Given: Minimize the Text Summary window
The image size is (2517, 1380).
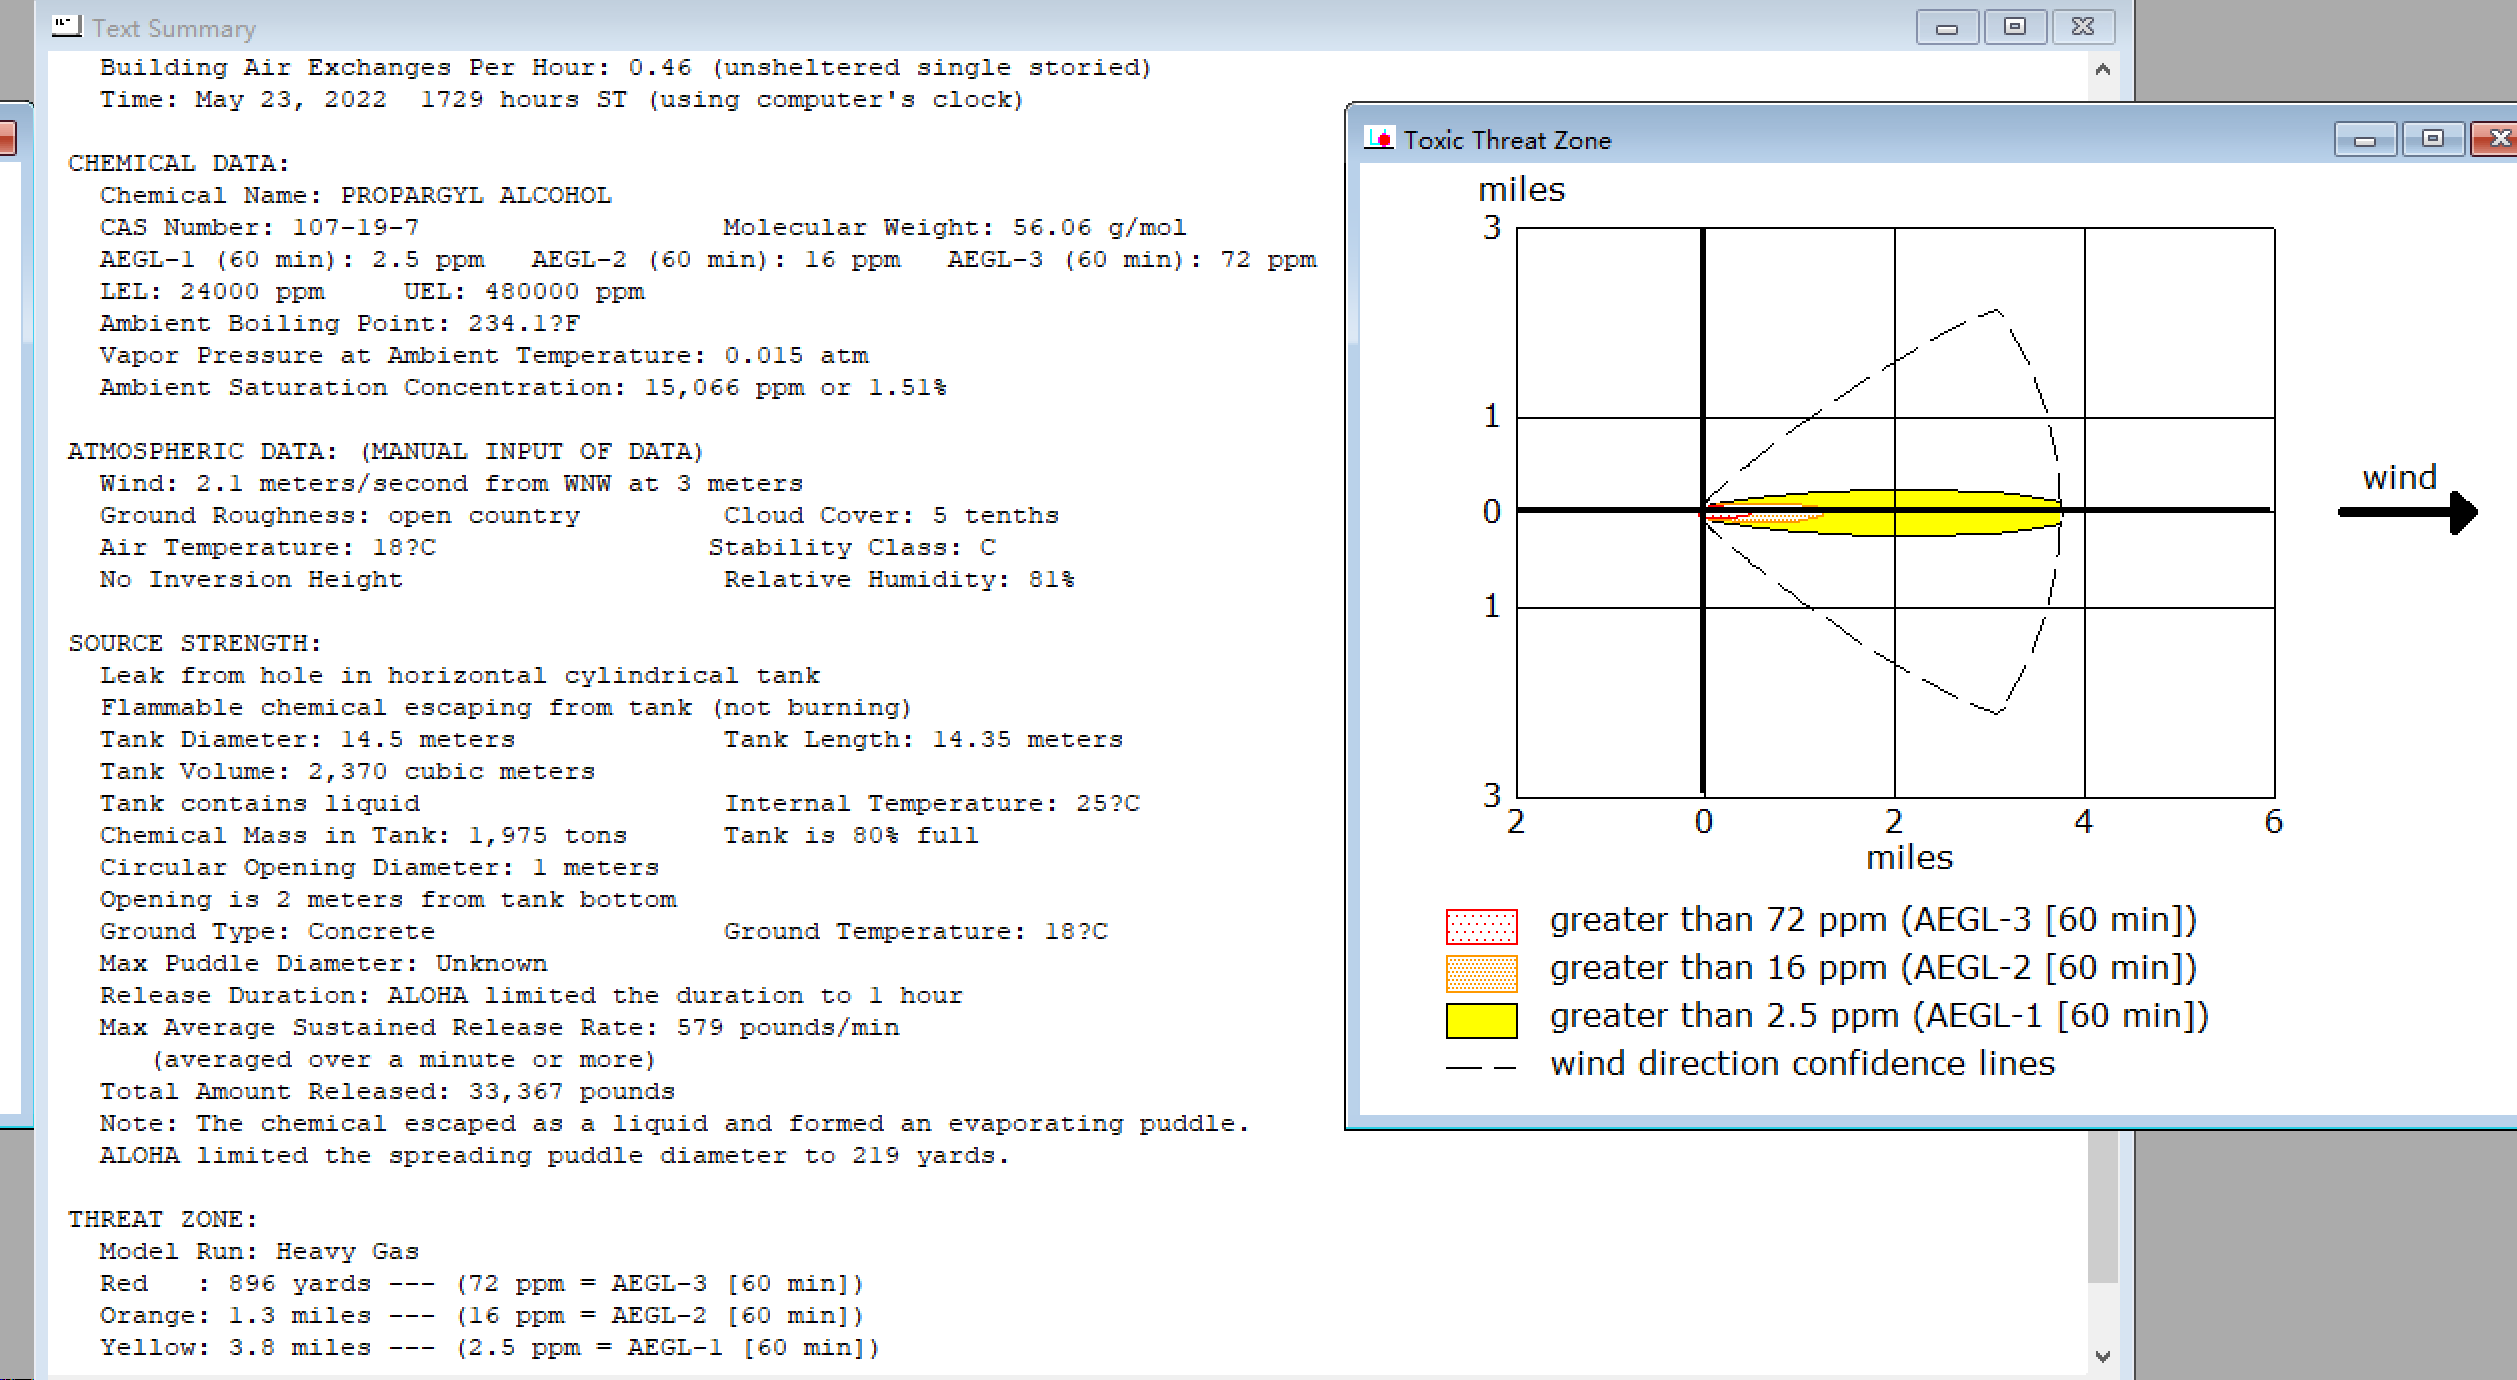Looking at the screenshot, I should tap(1946, 27).
